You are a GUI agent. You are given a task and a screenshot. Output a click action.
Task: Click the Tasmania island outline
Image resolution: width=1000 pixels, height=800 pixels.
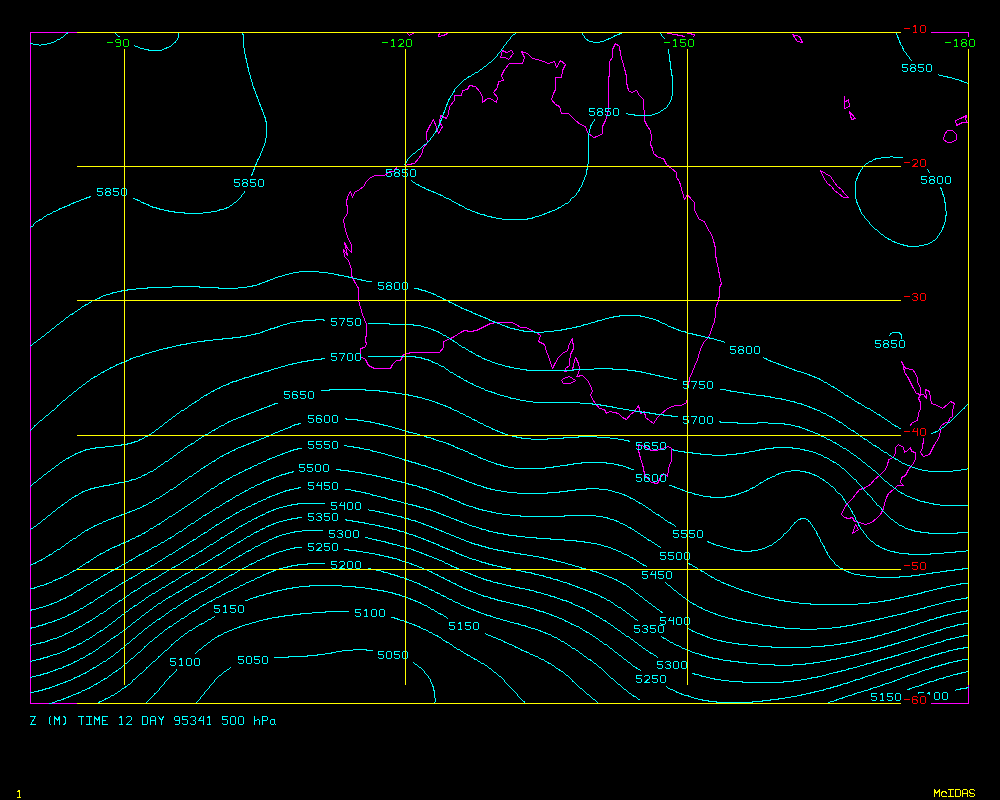pyautogui.click(x=654, y=462)
